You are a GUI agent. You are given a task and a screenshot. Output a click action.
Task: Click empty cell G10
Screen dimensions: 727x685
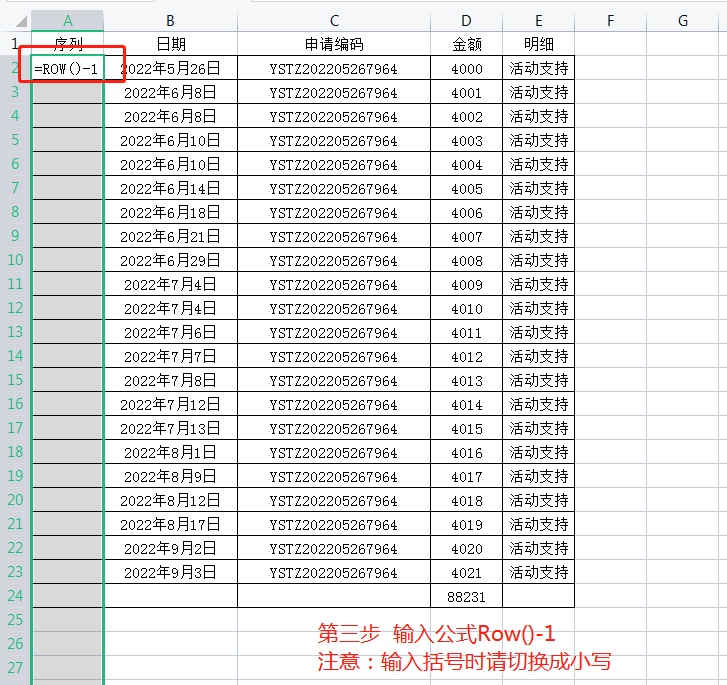point(682,260)
